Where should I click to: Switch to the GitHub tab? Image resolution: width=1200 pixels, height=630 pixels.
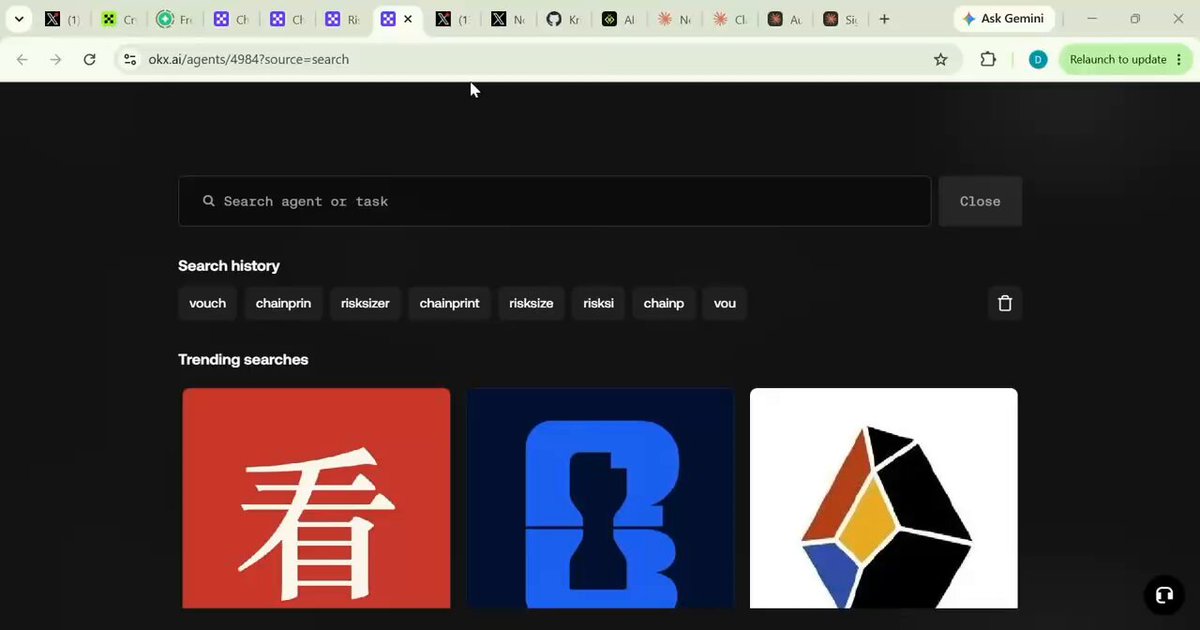tap(563, 19)
